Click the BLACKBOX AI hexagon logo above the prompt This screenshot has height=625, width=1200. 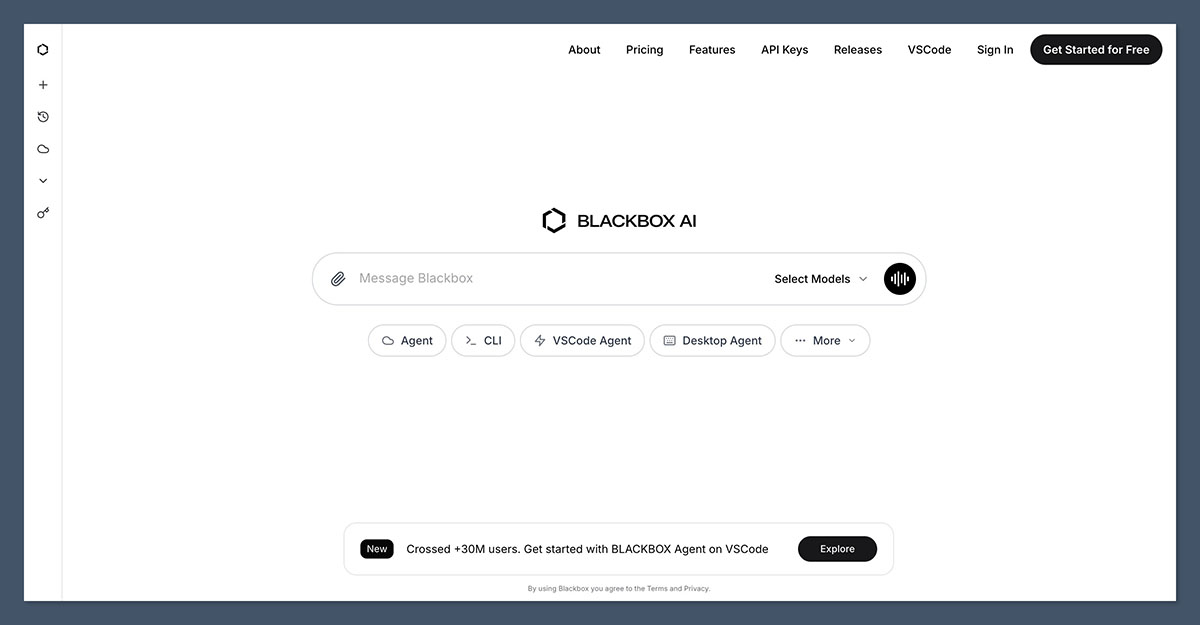(x=554, y=219)
